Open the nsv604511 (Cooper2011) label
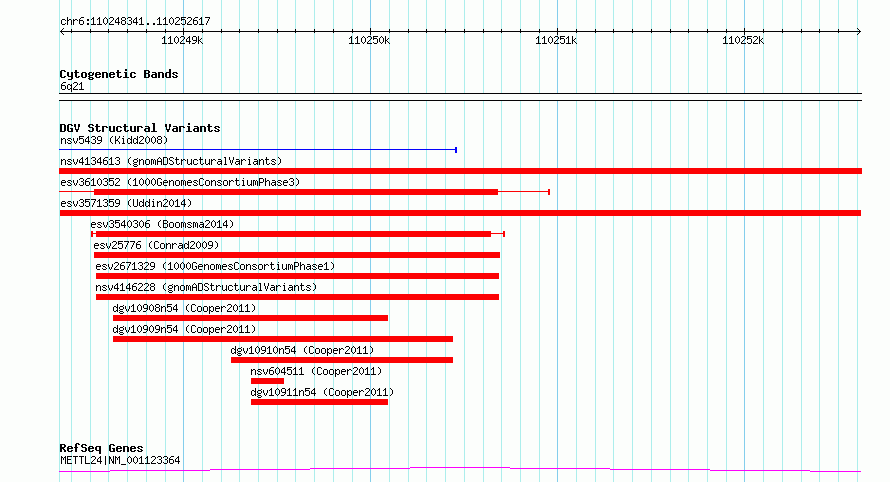 pos(316,371)
